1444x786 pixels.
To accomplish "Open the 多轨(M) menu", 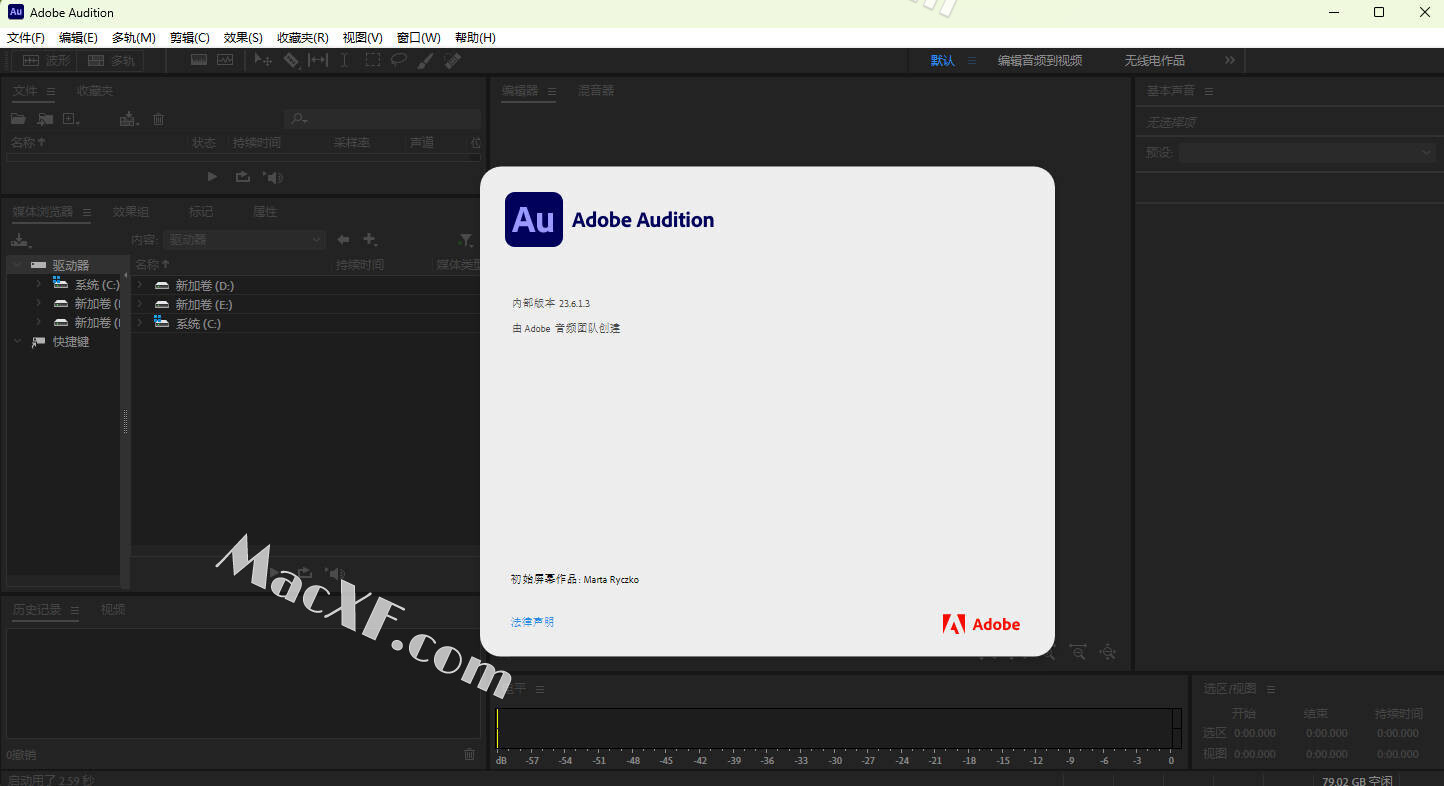I will click(x=133, y=38).
